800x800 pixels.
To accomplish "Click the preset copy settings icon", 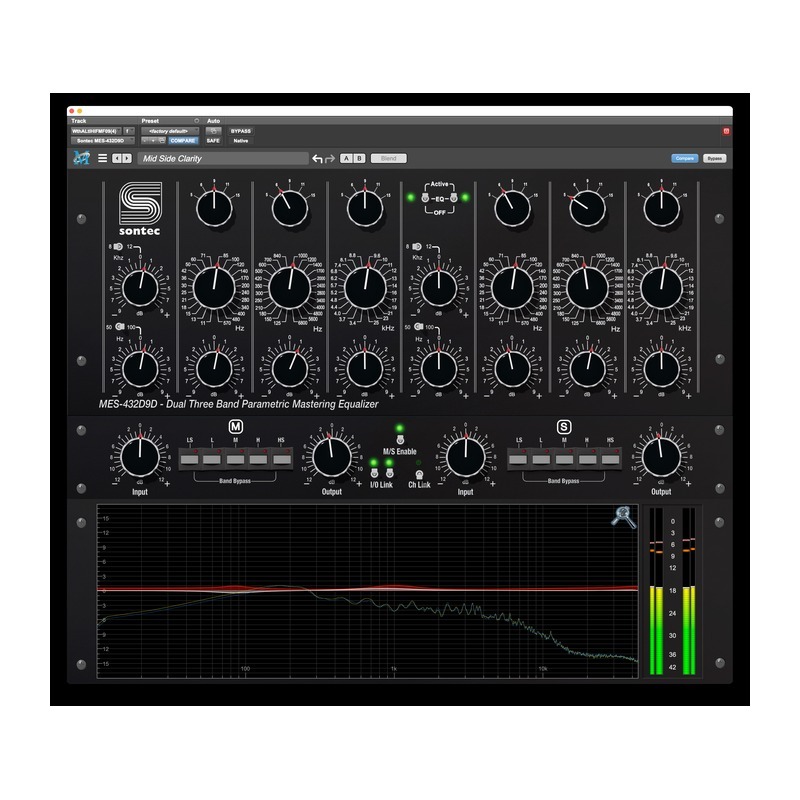I will pyautogui.click(x=162, y=140).
